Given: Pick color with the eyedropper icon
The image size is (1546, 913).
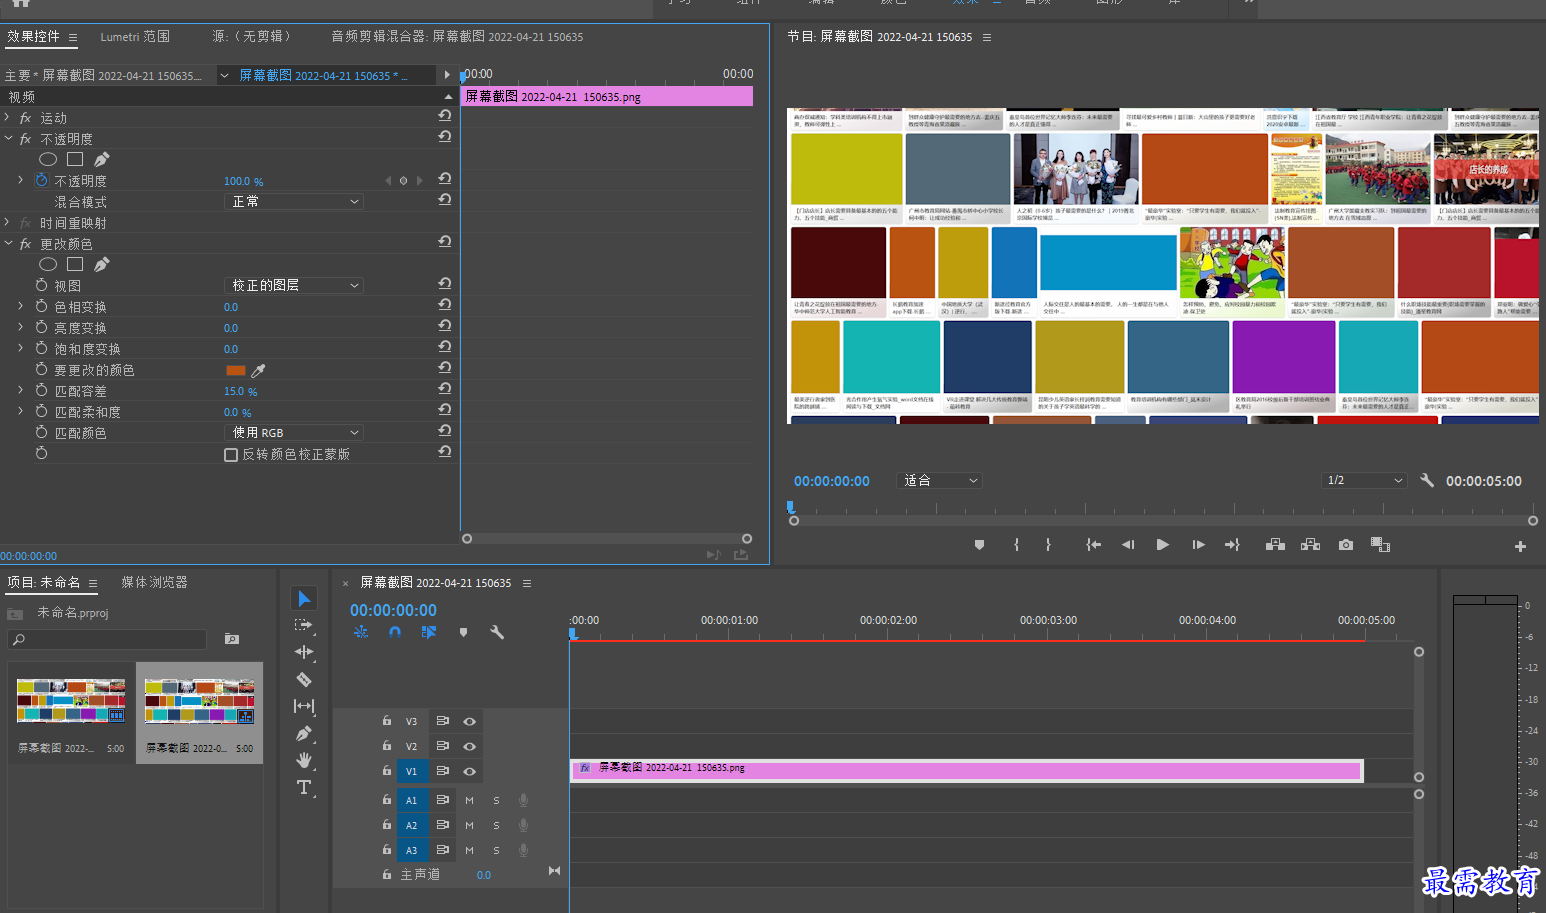Looking at the screenshot, I should pos(258,370).
